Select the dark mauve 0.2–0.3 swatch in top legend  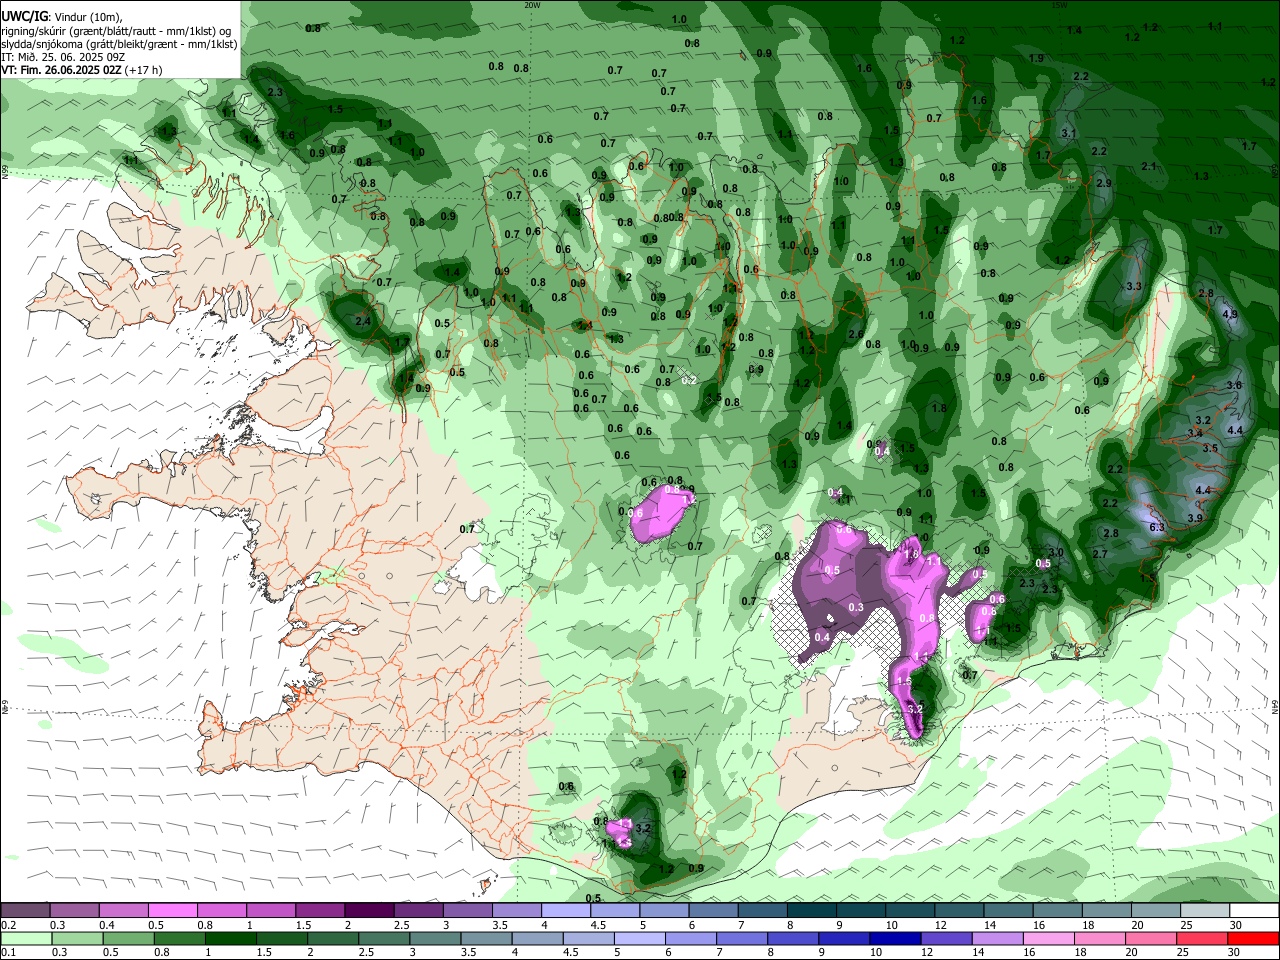(x=25, y=911)
